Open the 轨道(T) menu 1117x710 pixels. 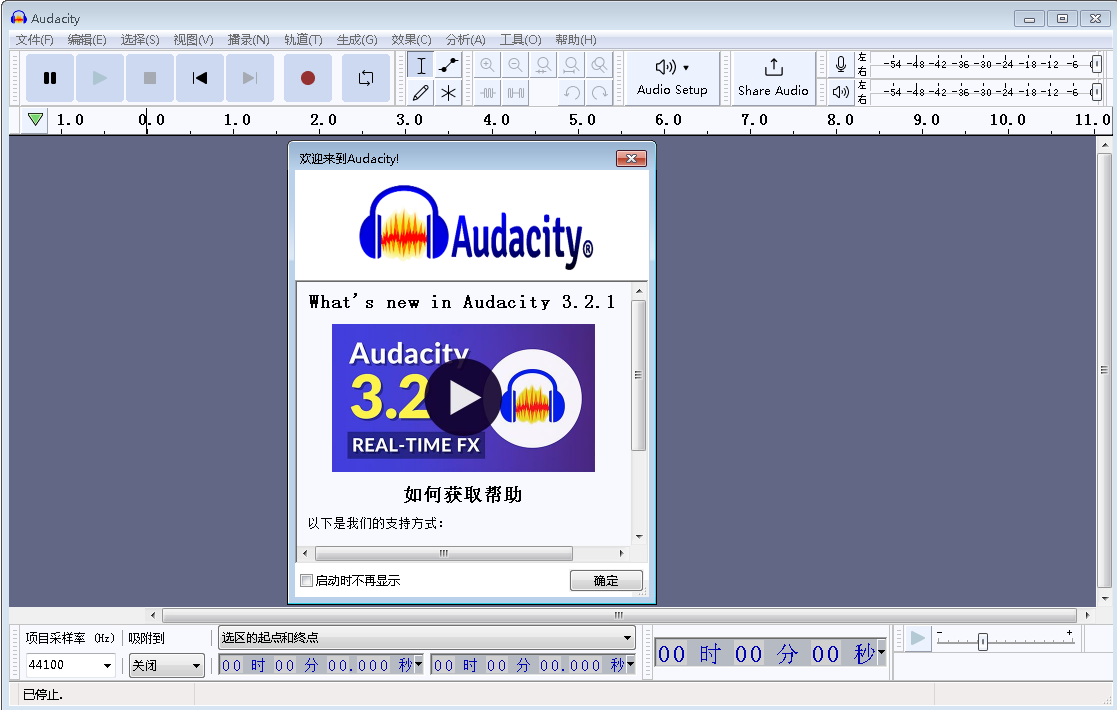pos(303,40)
